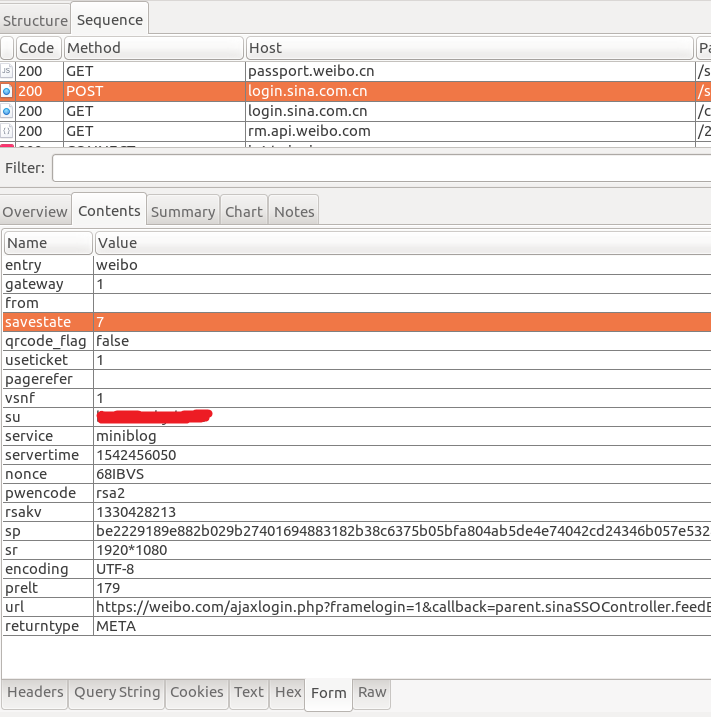Click into the Filter input field
Image resolution: width=711 pixels, height=717 pixels.
point(381,168)
